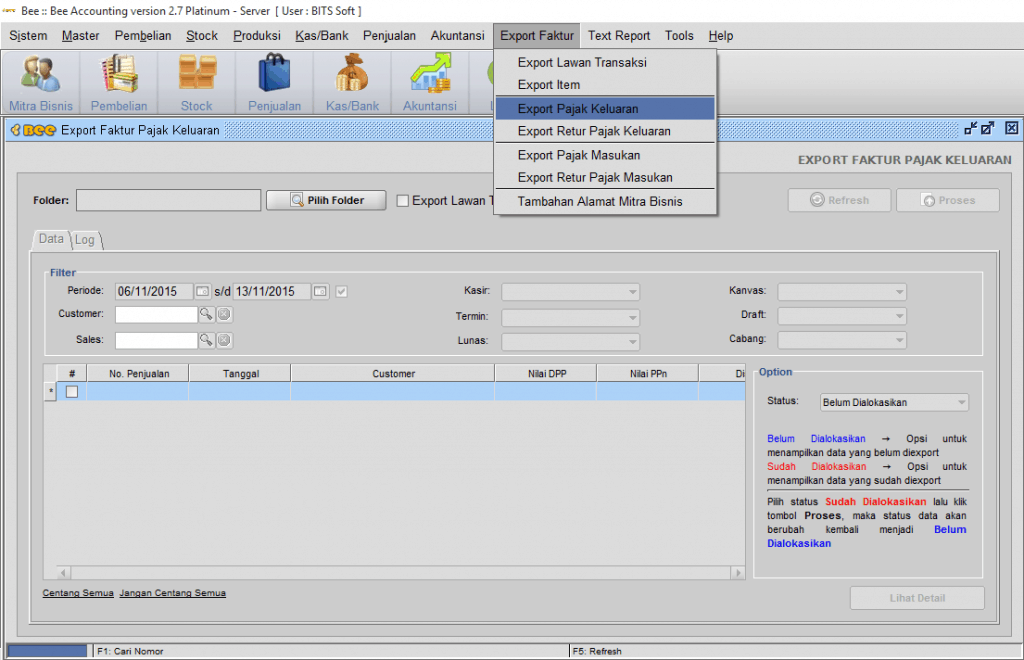The image size is (1024, 660).
Task: Click the No. Penjualan column header
Action: pyautogui.click(x=138, y=373)
